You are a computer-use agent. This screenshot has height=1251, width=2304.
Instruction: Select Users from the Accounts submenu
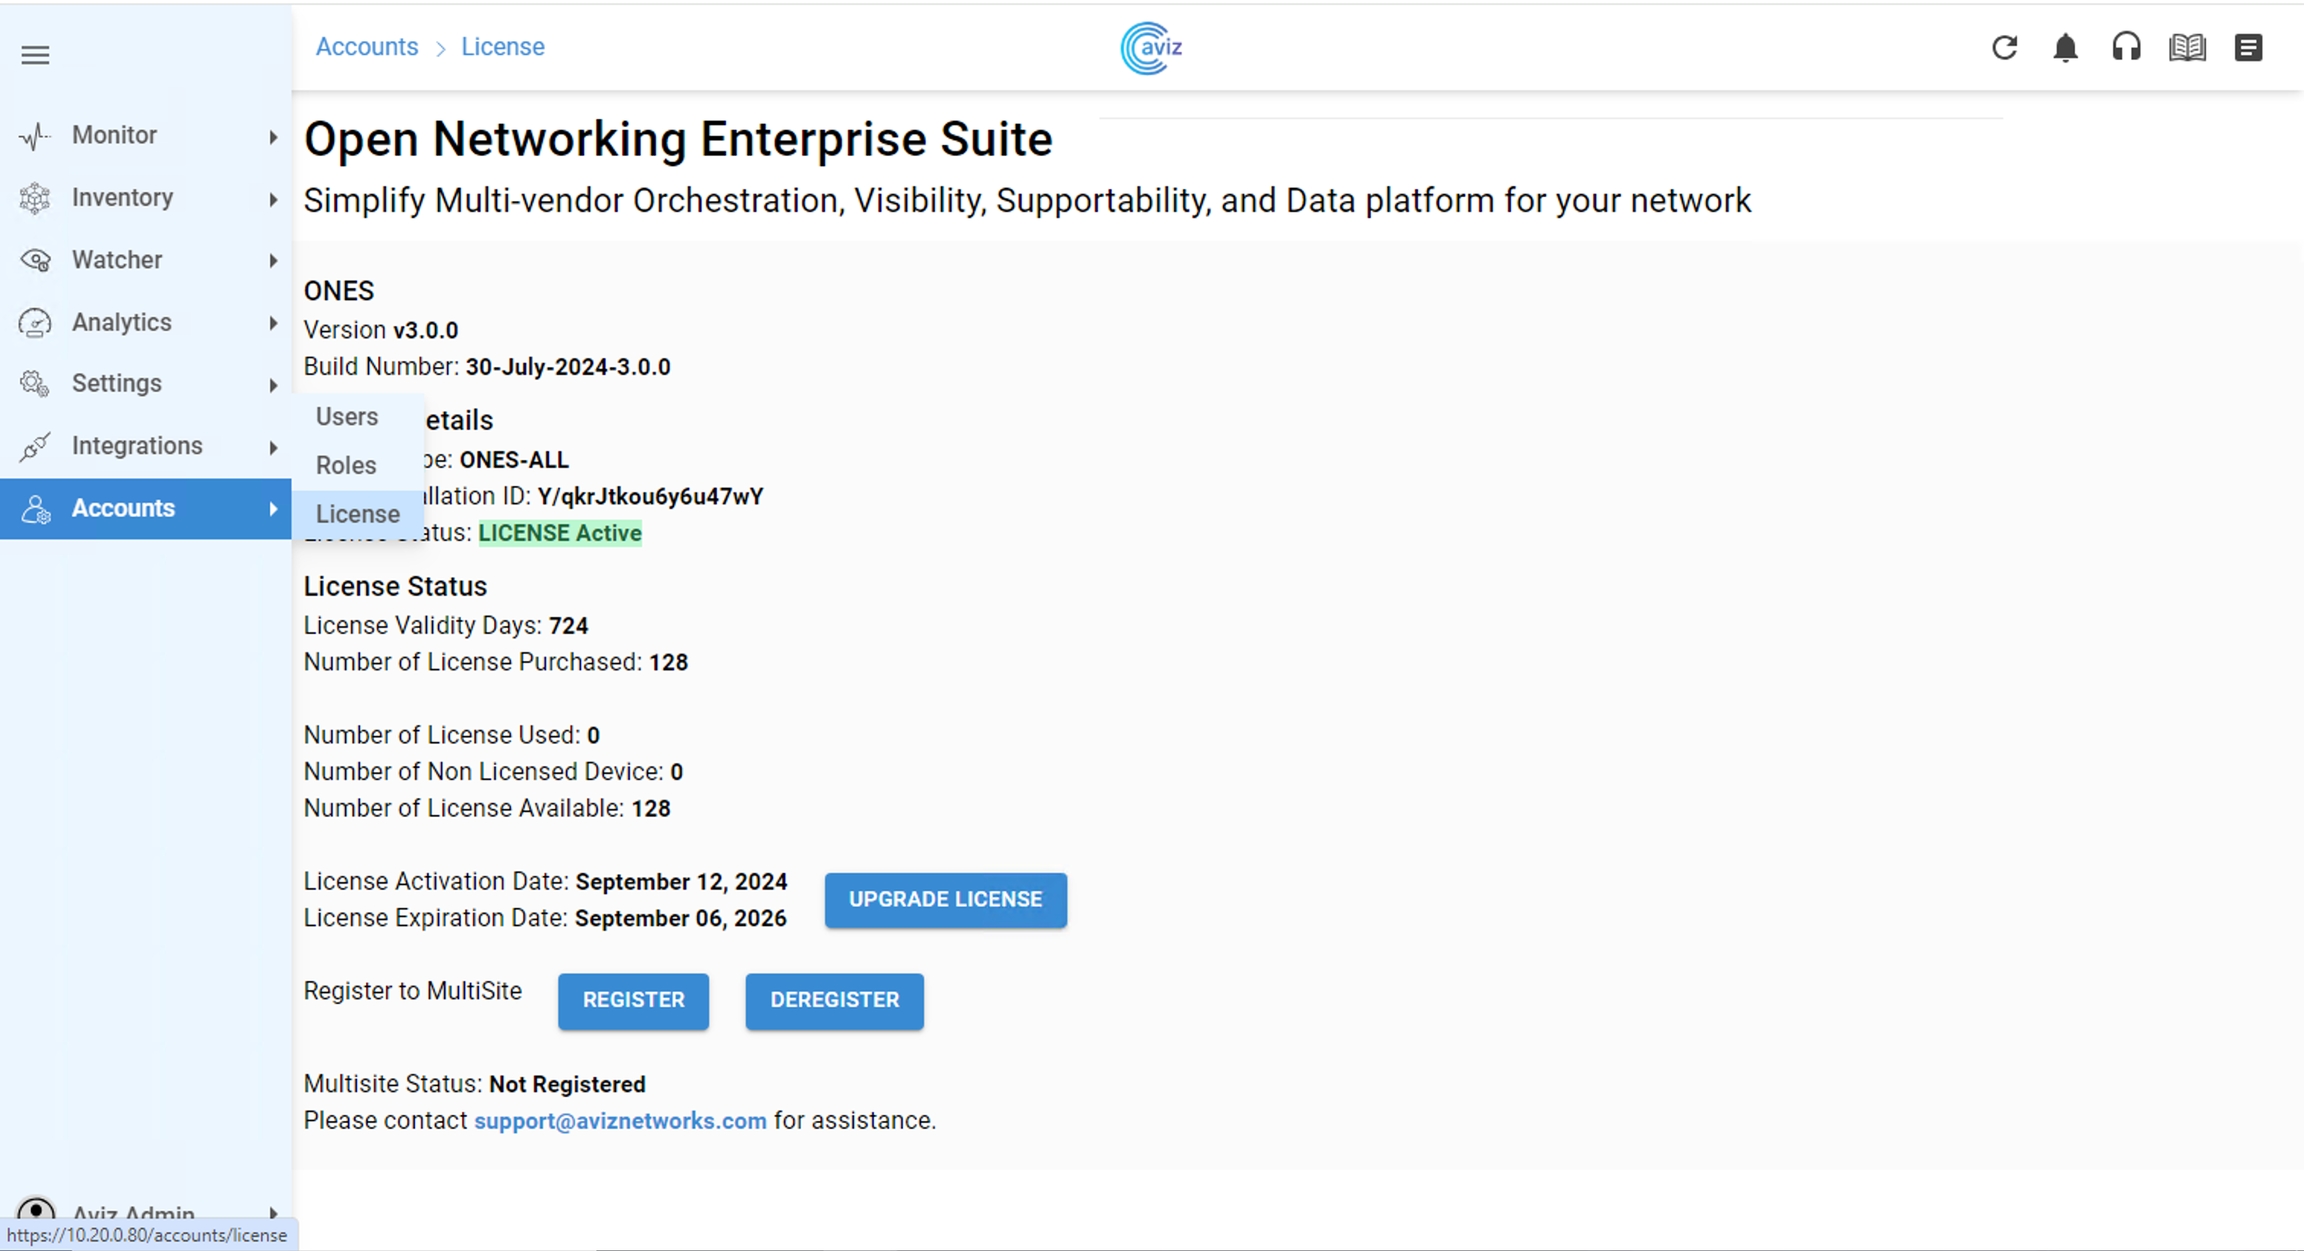pos(347,417)
